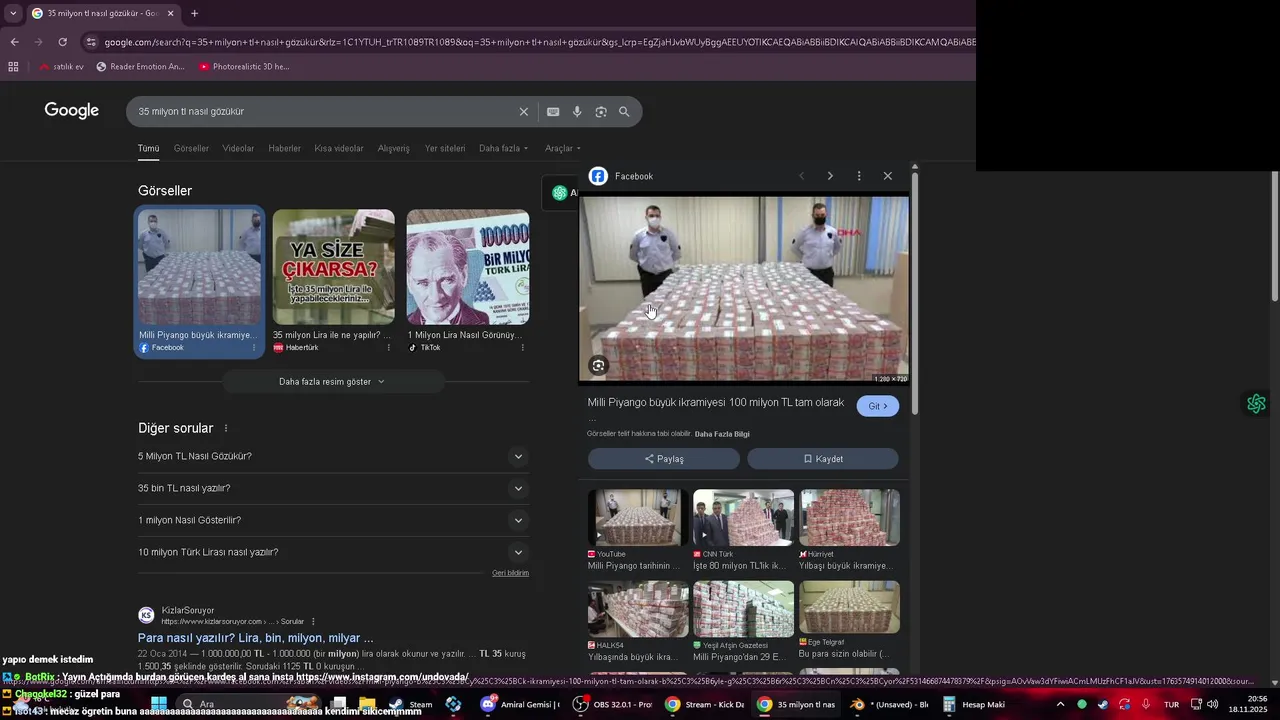The image size is (1280, 720).
Task: Click the Google logo to go home
Action: tap(71, 111)
